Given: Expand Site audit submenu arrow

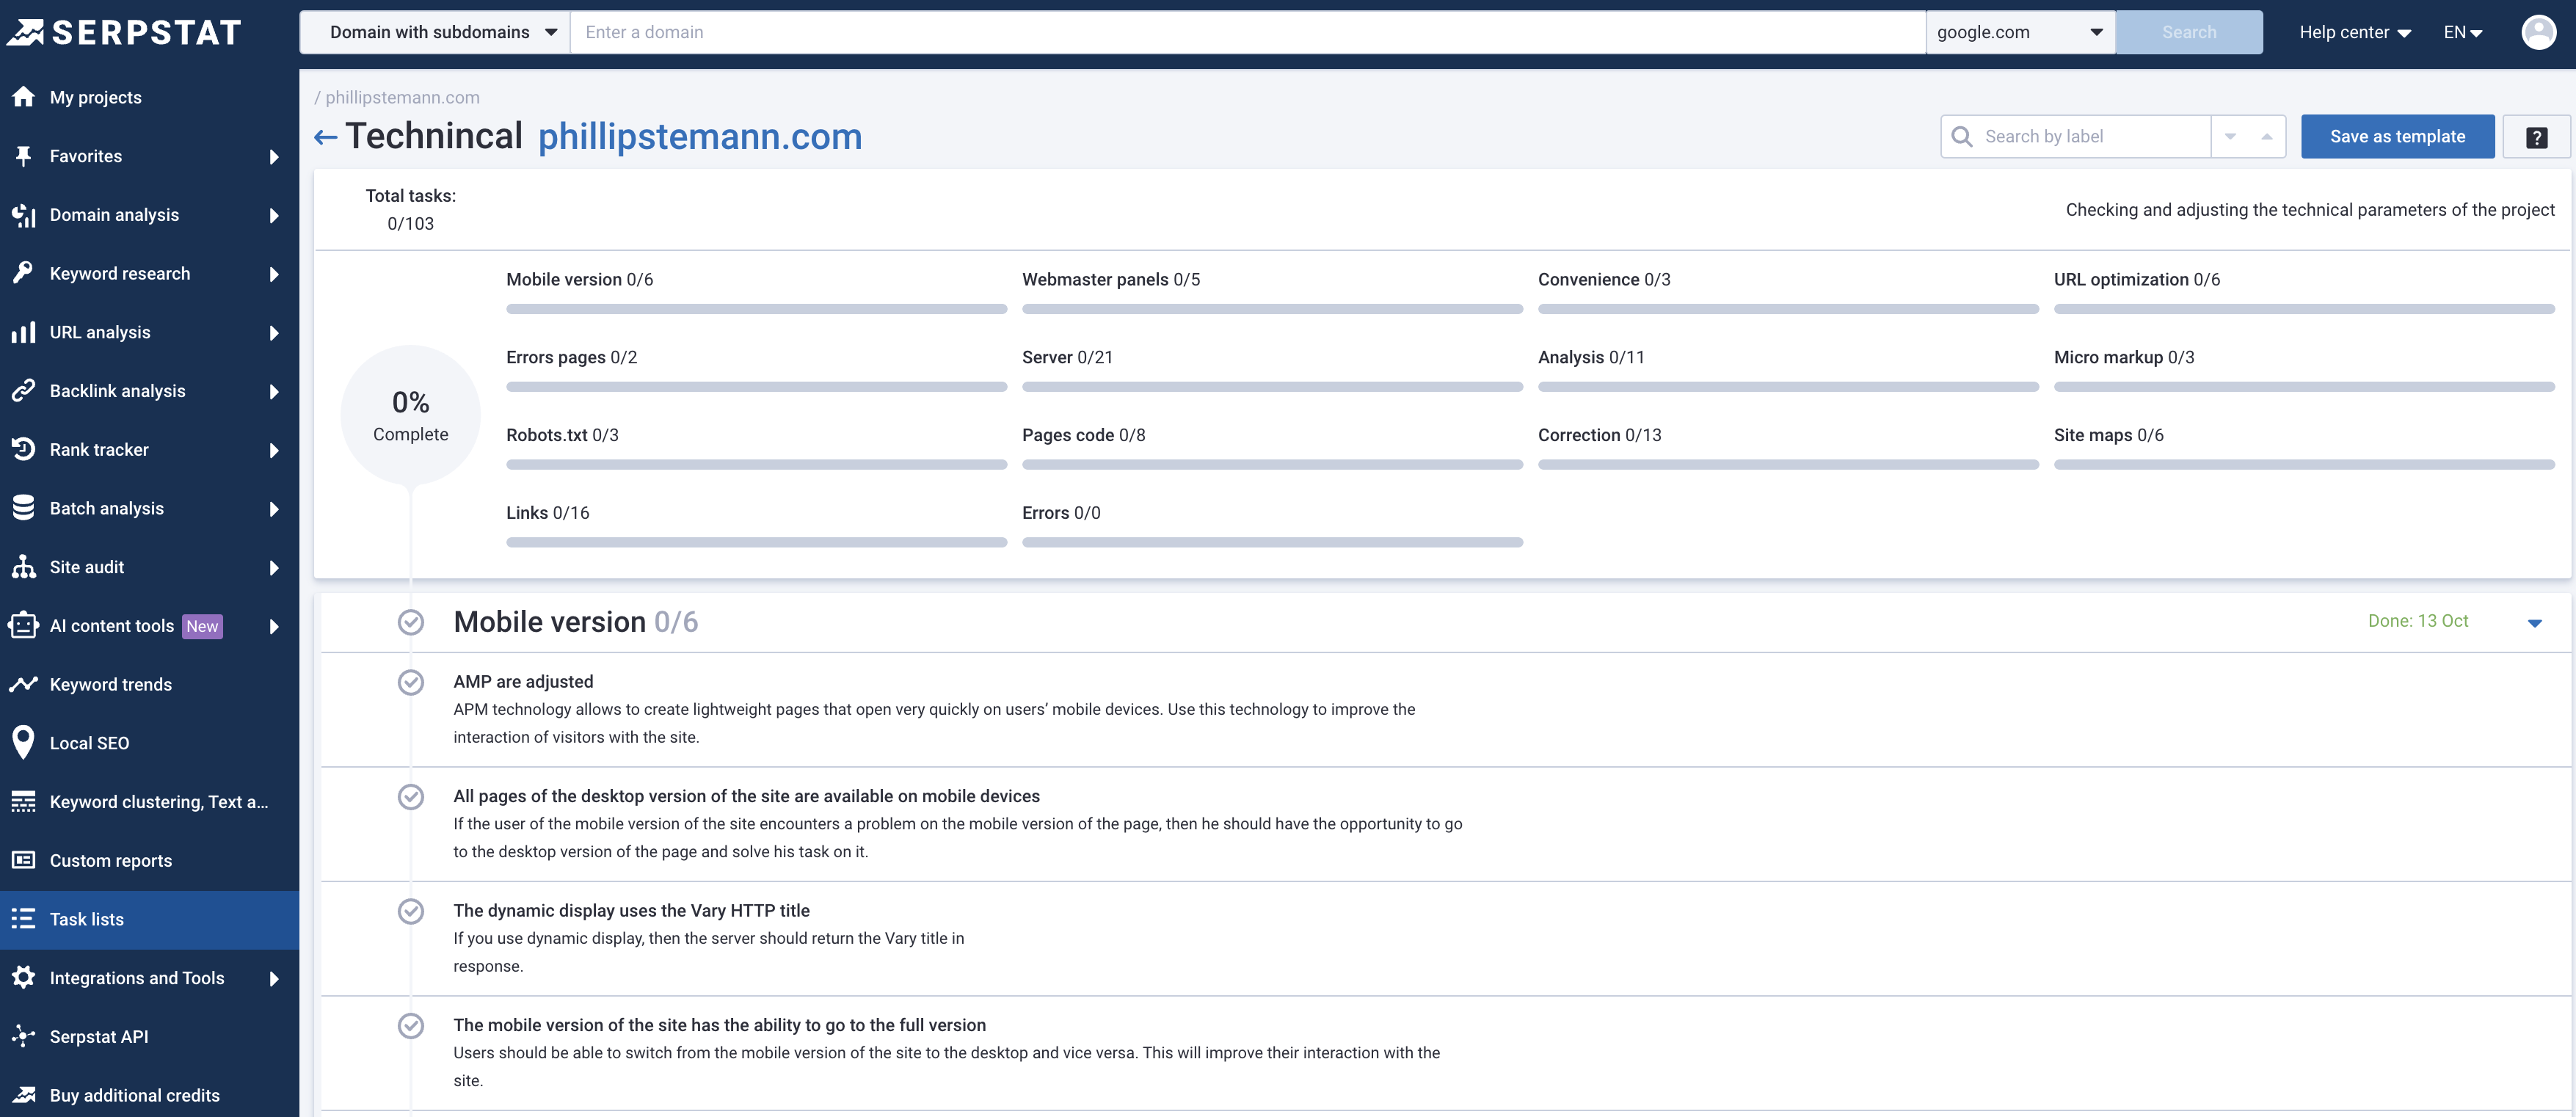Looking at the screenshot, I should coord(273,568).
